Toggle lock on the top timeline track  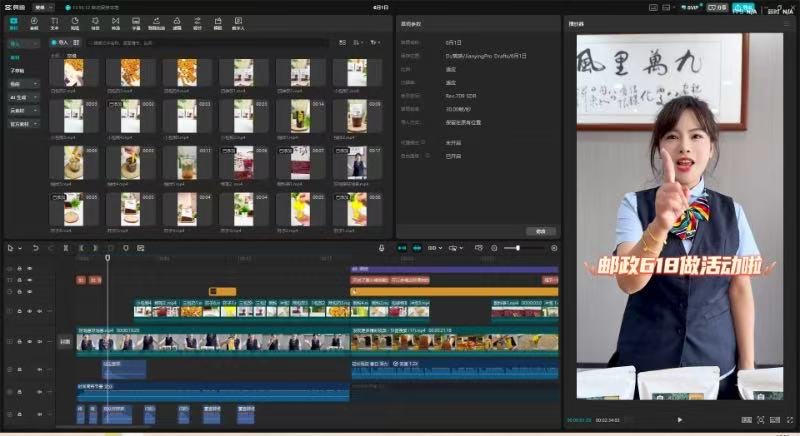pos(19,268)
